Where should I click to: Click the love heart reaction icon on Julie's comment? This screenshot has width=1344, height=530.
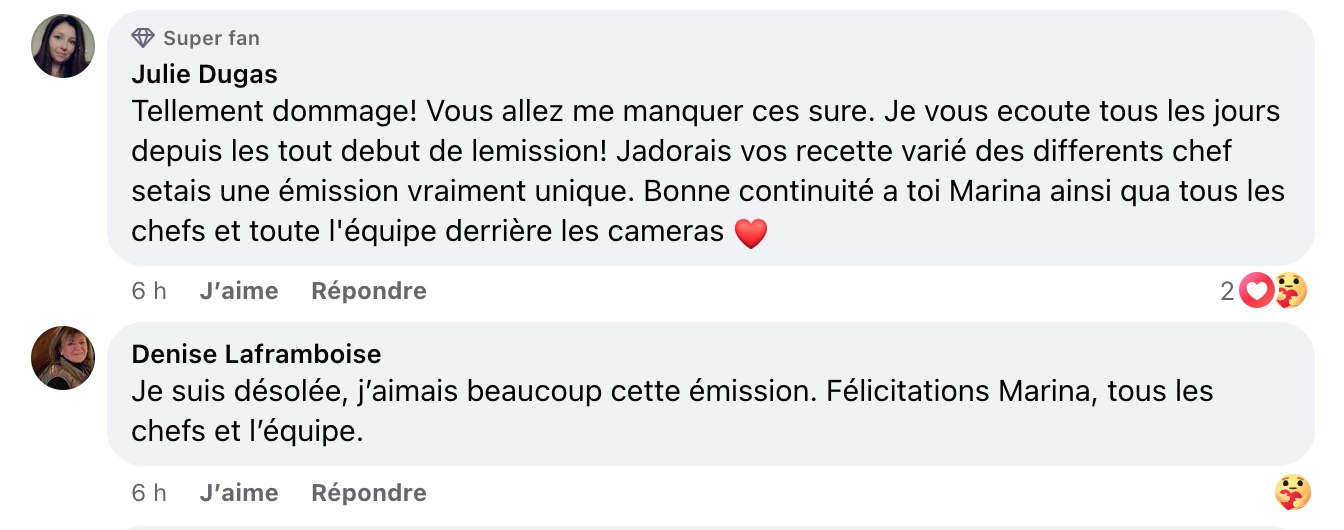click(1256, 291)
